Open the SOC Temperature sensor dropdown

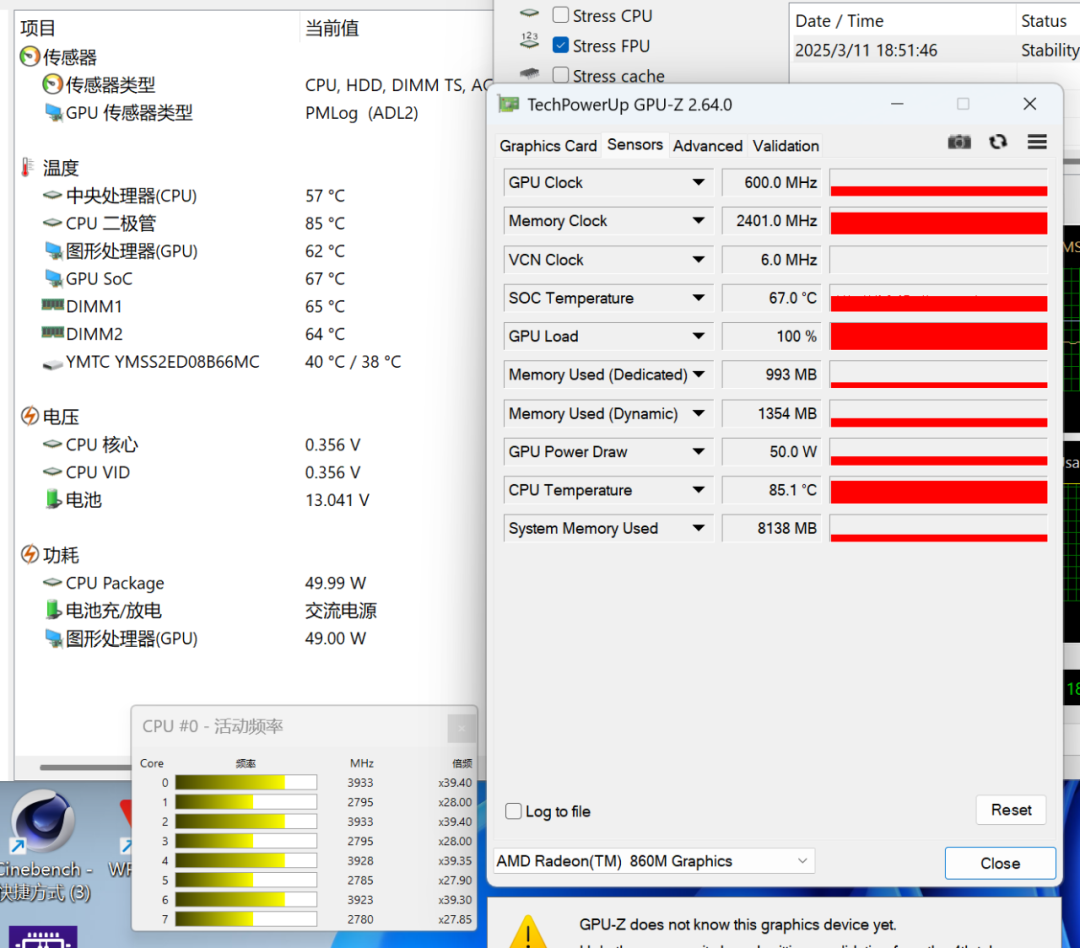698,298
